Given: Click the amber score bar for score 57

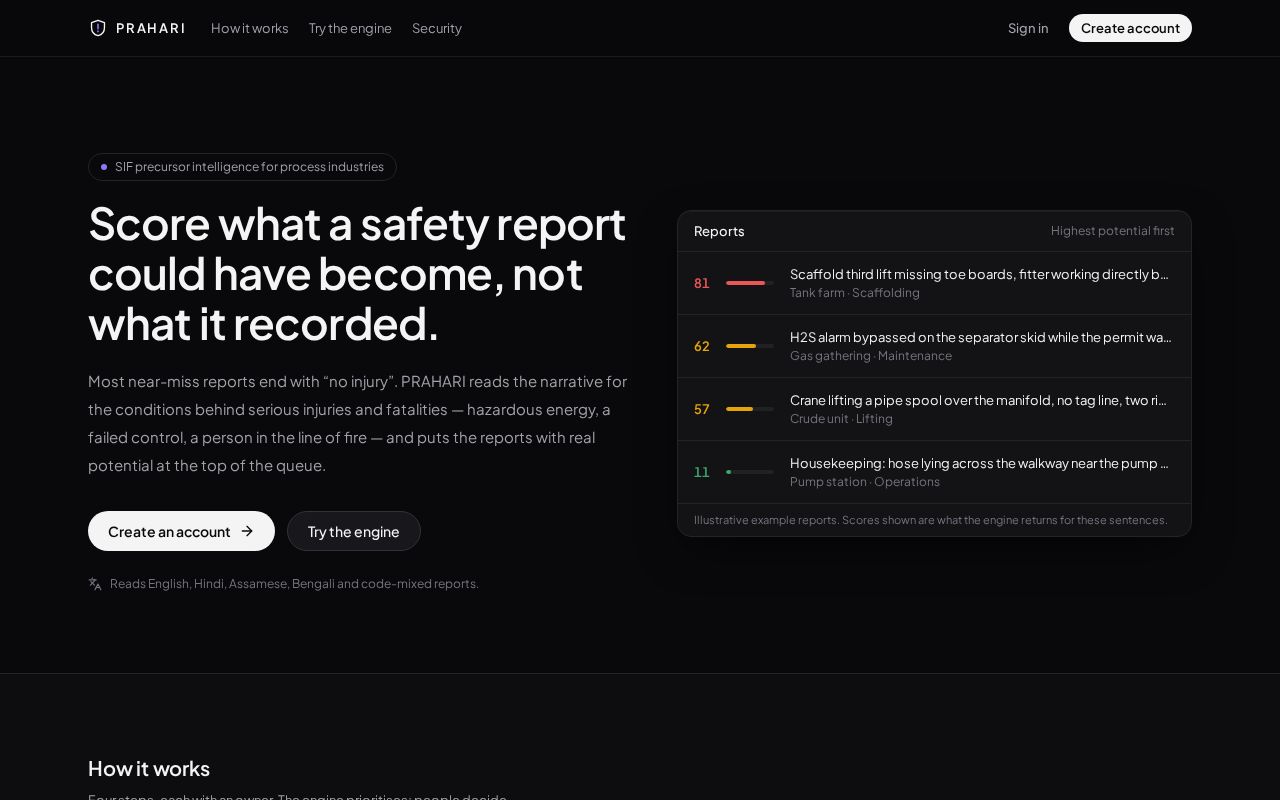Looking at the screenshot, I should (x=750, y=409).
